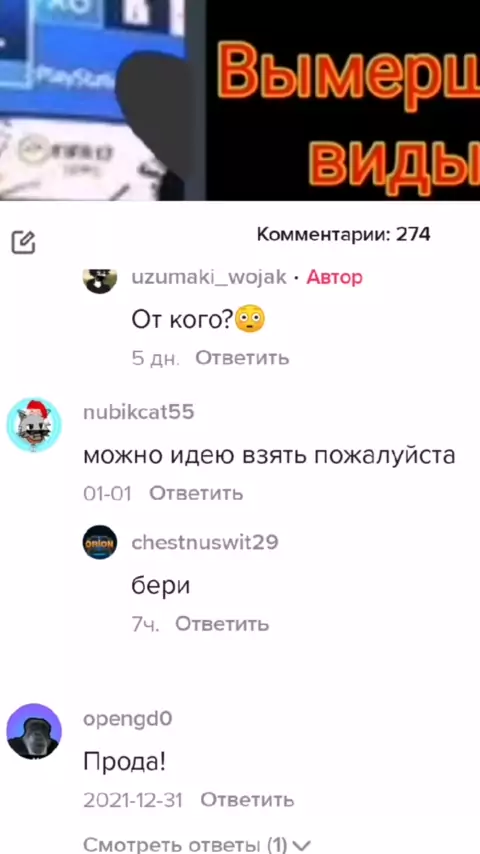Tap the Автор badge label
The width and height of the screenshot is (480, 854).
tap(334, 278)
